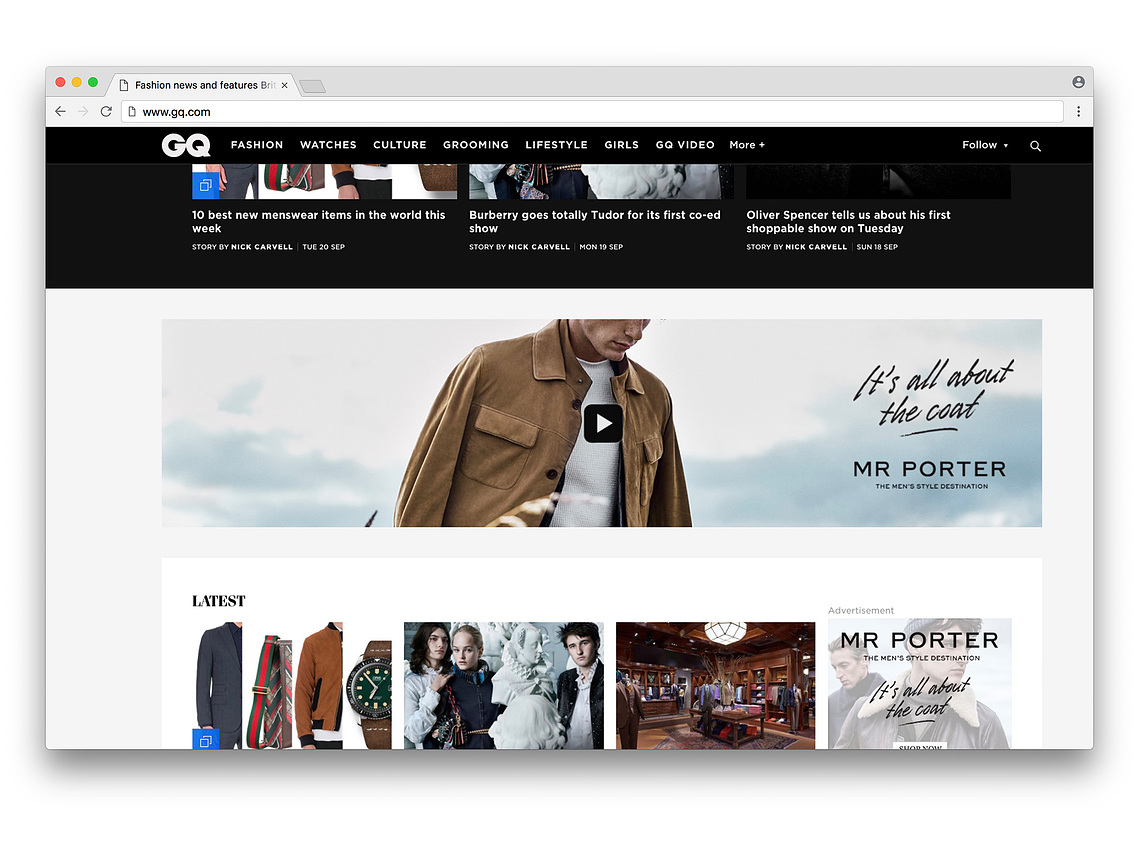The height and width of the screenshot is (854, 1139).
Task: Minimize the window with the yellow button
Action: [x=76, y=82]
